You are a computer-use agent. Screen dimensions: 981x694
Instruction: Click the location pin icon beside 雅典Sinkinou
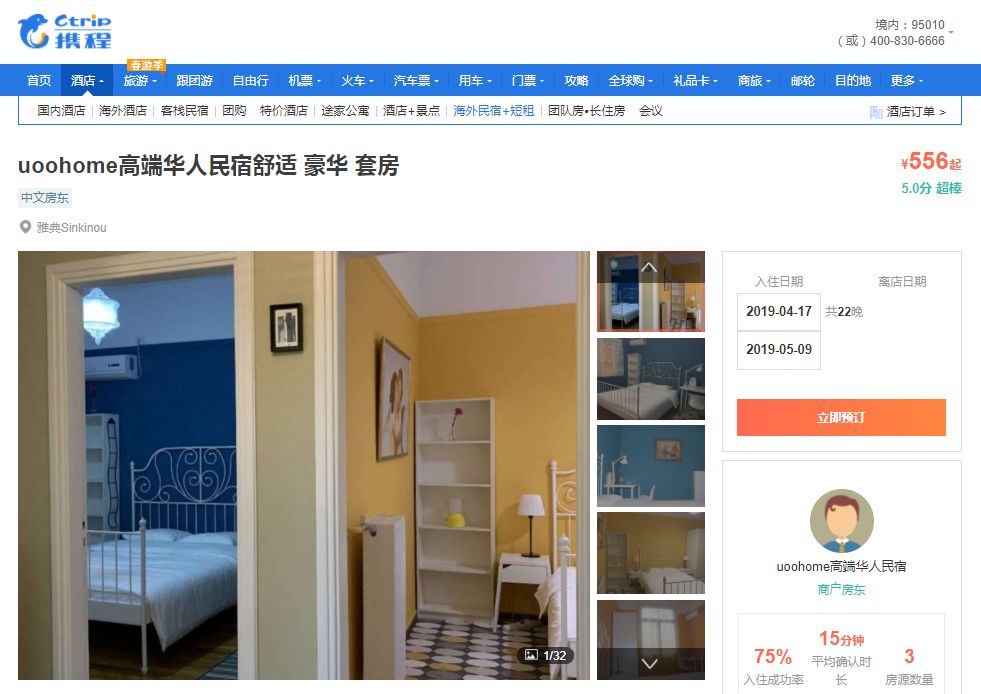click(25, 227)
